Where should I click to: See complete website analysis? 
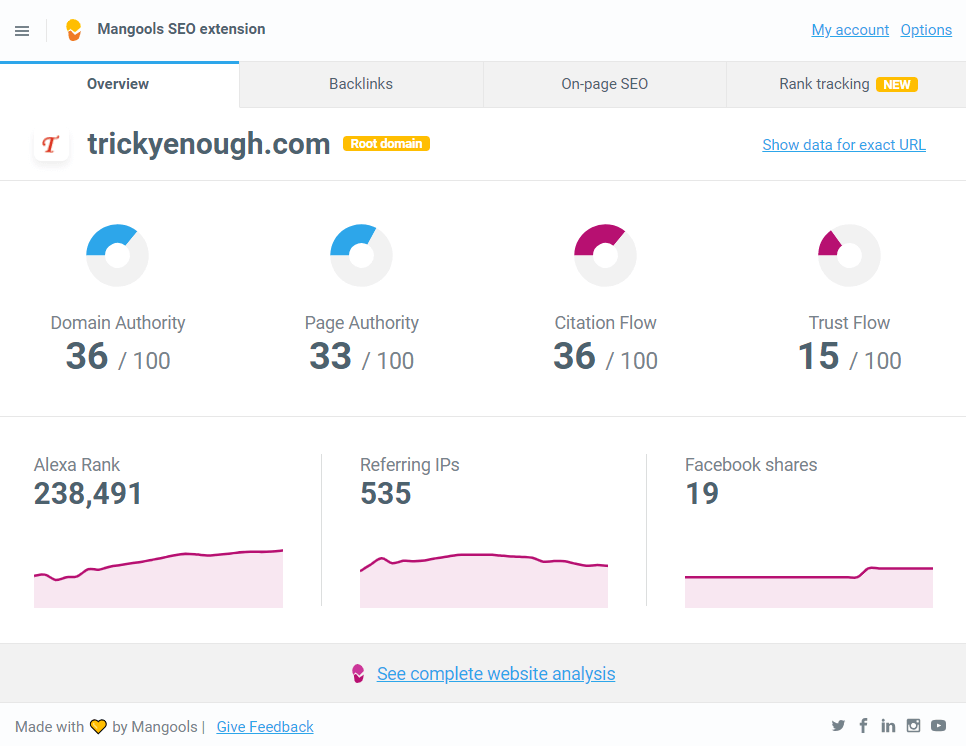[x=496, y=673]
